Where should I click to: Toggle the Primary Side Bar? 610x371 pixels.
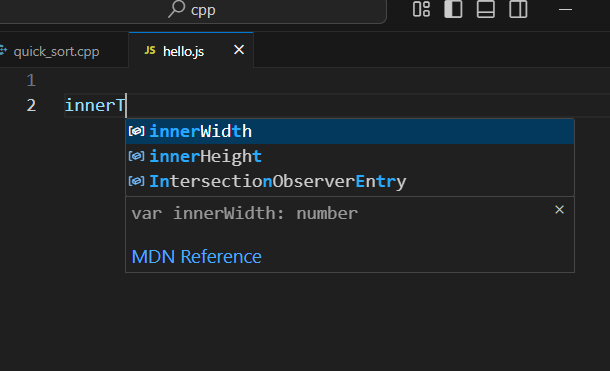click(453, 9)
